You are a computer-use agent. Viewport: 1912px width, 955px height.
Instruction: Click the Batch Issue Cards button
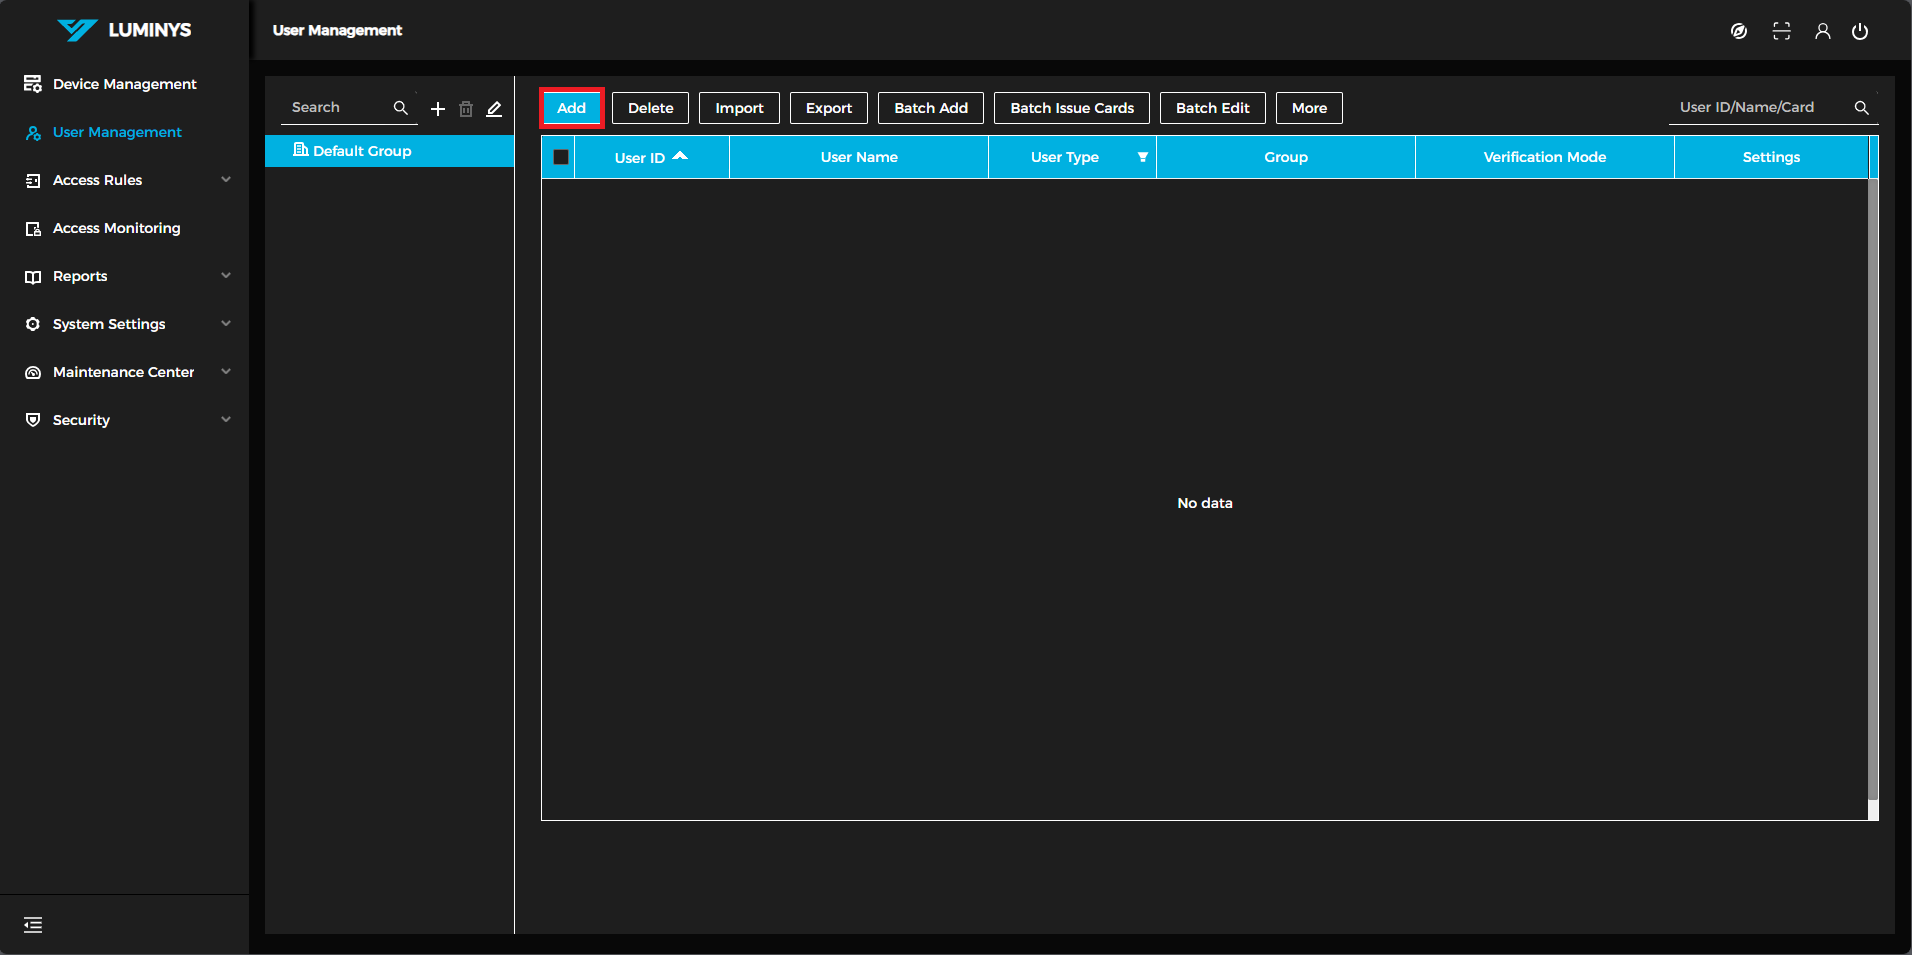pos(1071,108)
